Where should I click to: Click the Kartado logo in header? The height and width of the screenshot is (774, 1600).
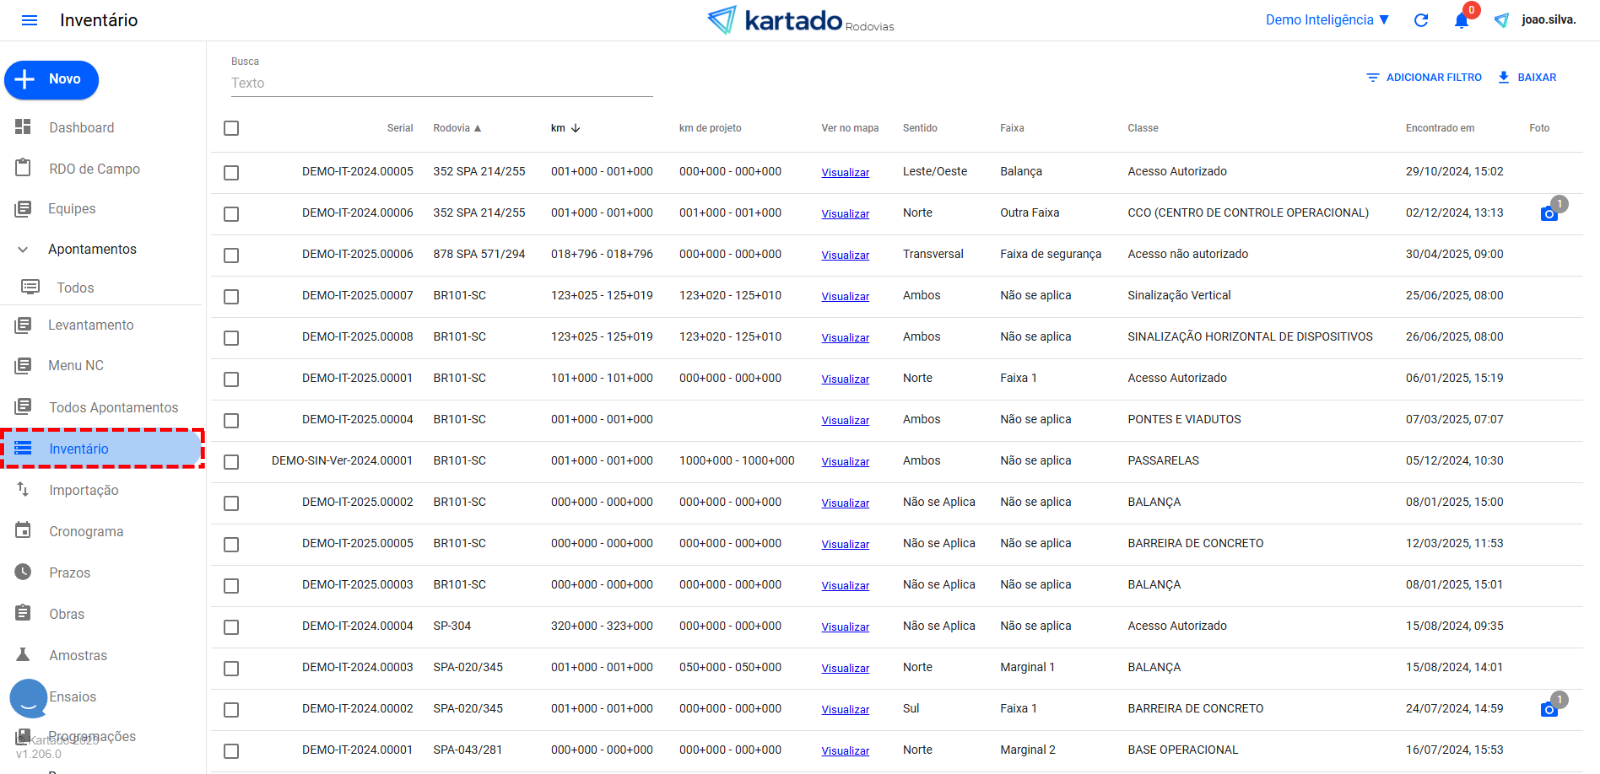point(800,20)
